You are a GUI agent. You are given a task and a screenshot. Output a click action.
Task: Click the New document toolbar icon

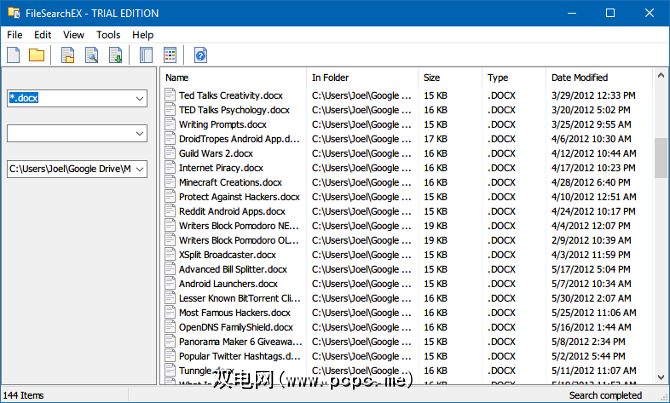pos(14,55)
